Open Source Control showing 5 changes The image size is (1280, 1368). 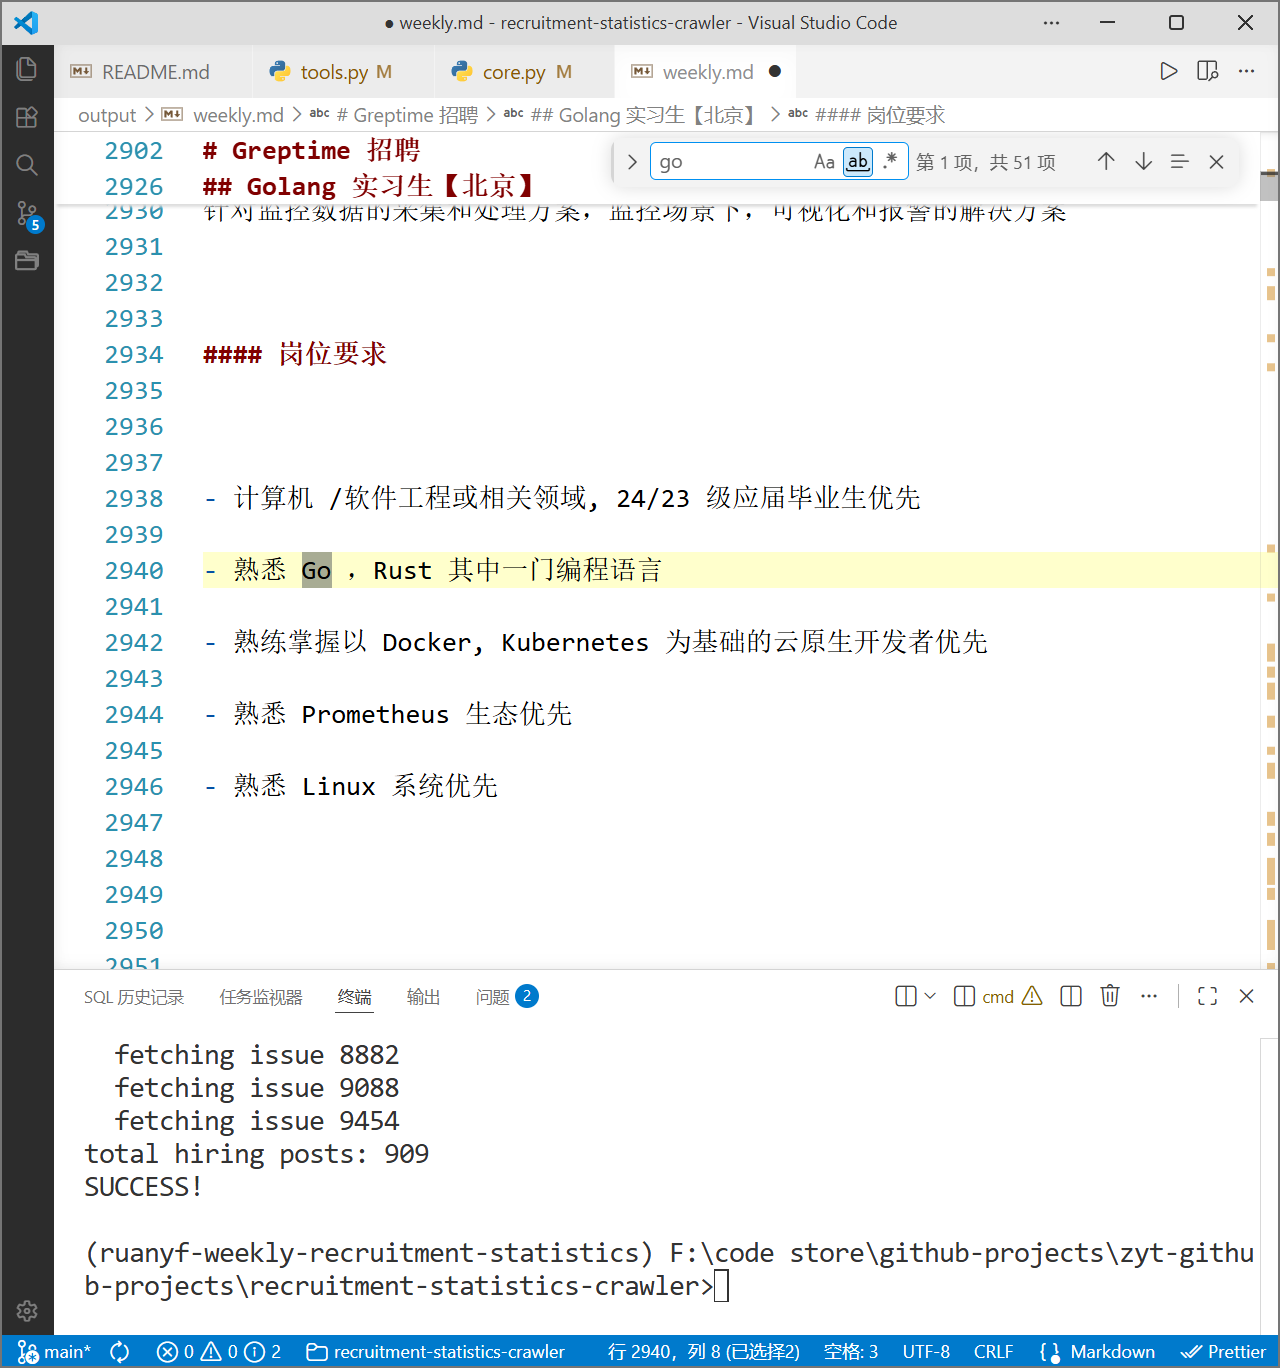pos(27,213)
